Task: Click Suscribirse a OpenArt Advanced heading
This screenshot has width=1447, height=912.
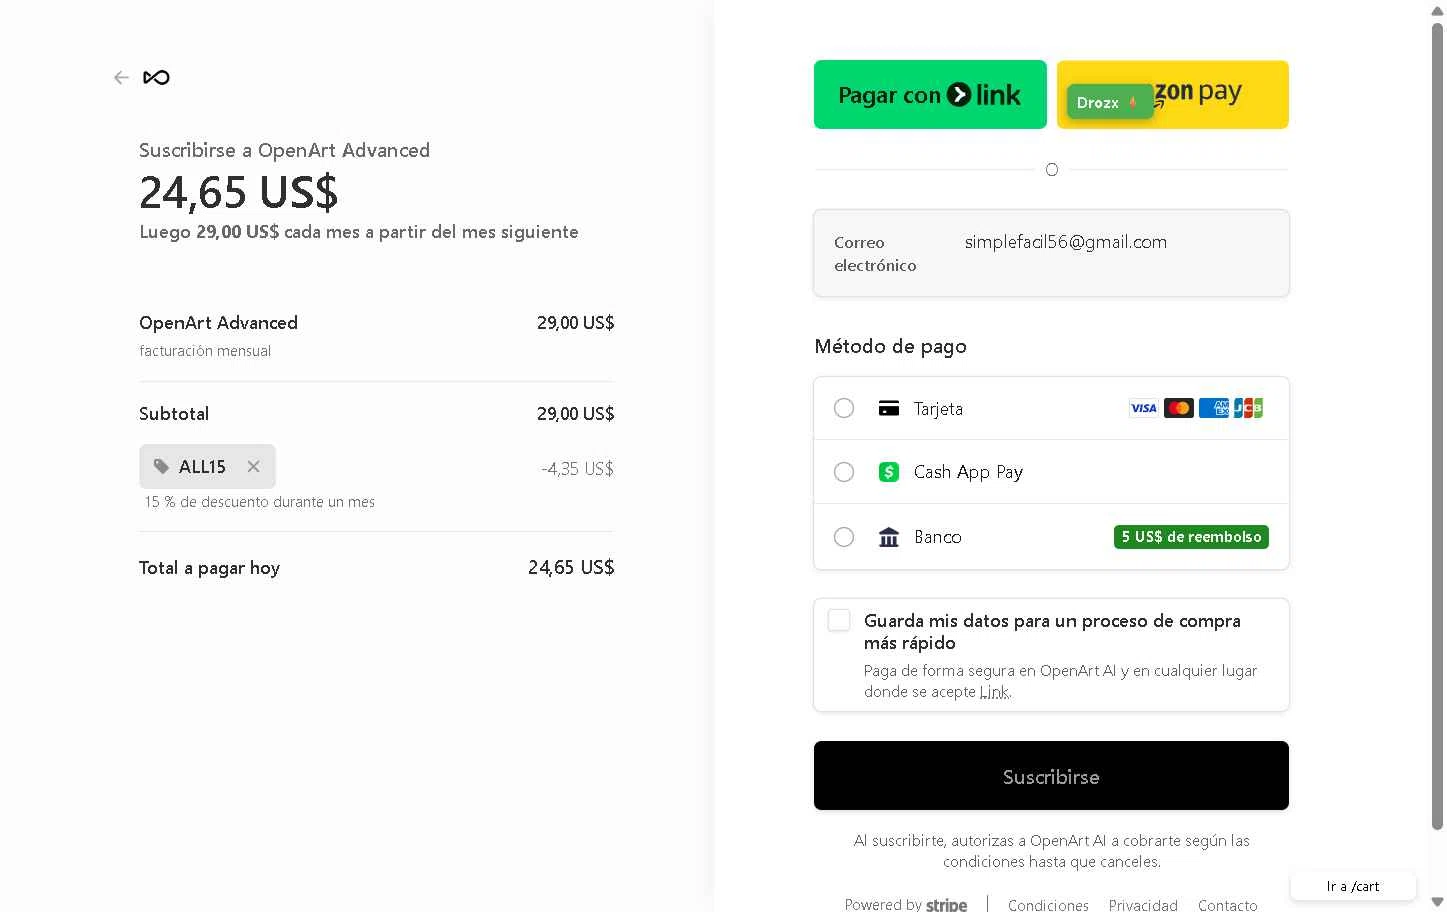Action: click(x=284, y=150)
